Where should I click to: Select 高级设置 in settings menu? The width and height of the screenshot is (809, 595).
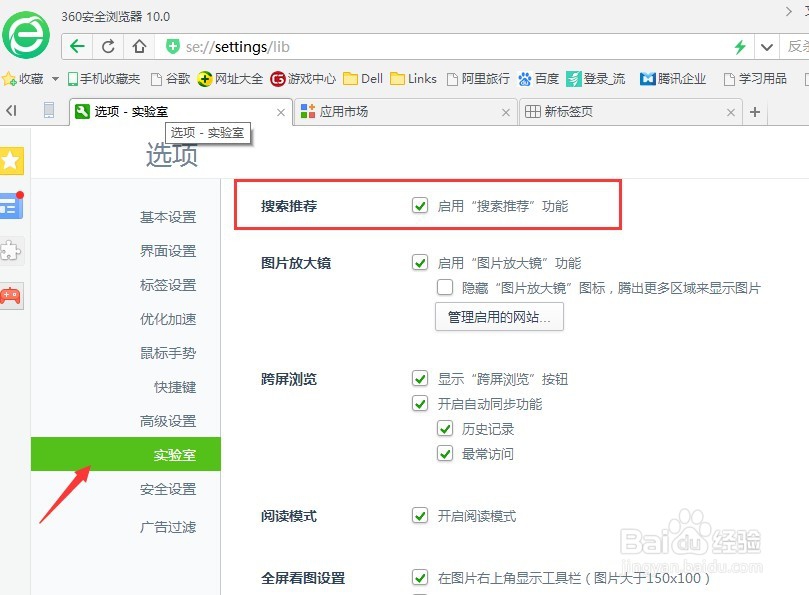click(x=168, y=422)
